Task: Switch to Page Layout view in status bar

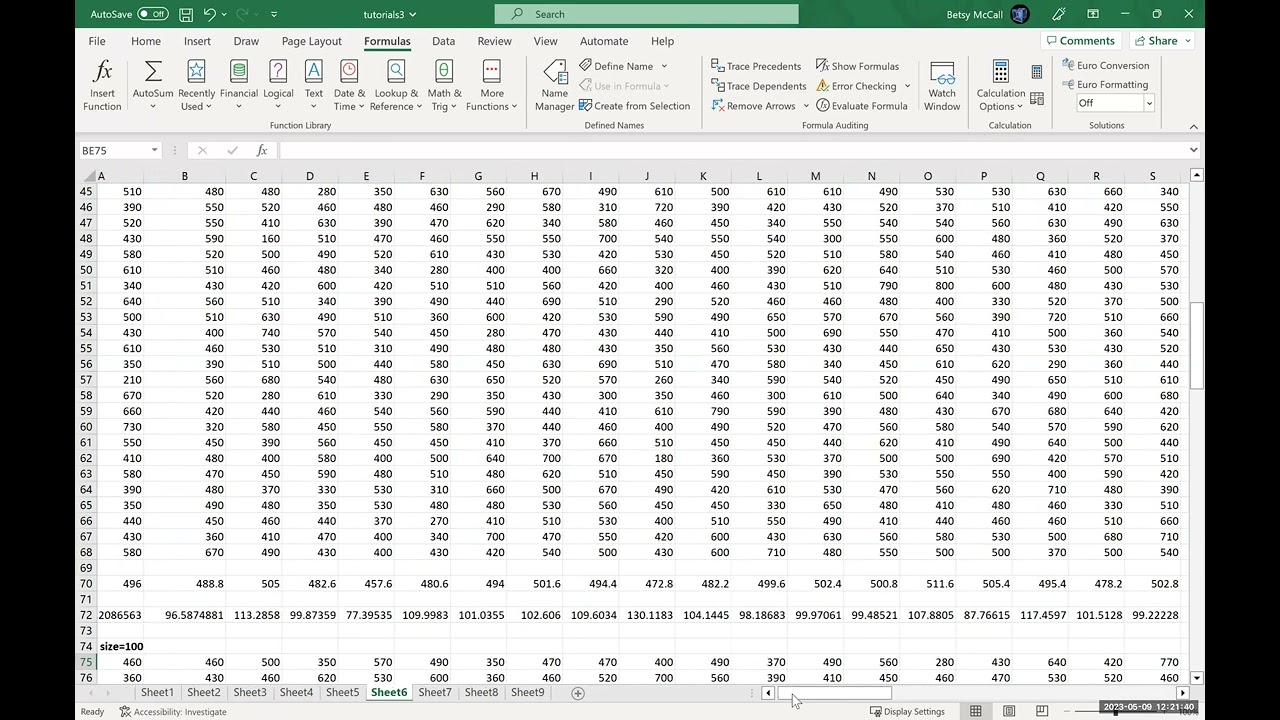Action: (x=1009, y=711)
